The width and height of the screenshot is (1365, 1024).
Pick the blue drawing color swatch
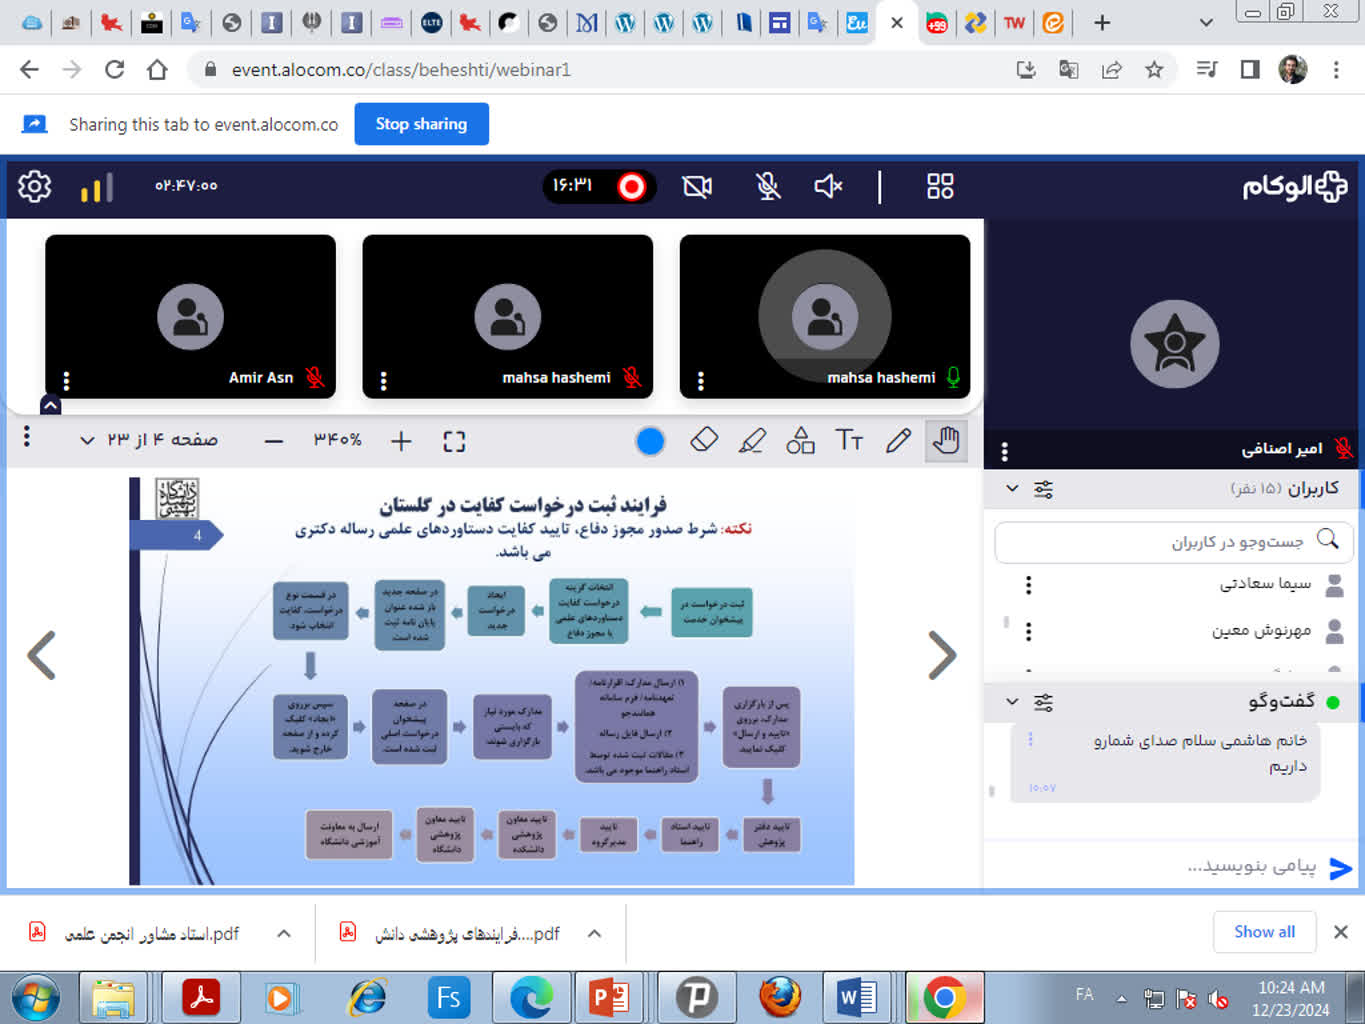(x=650, y=441)
